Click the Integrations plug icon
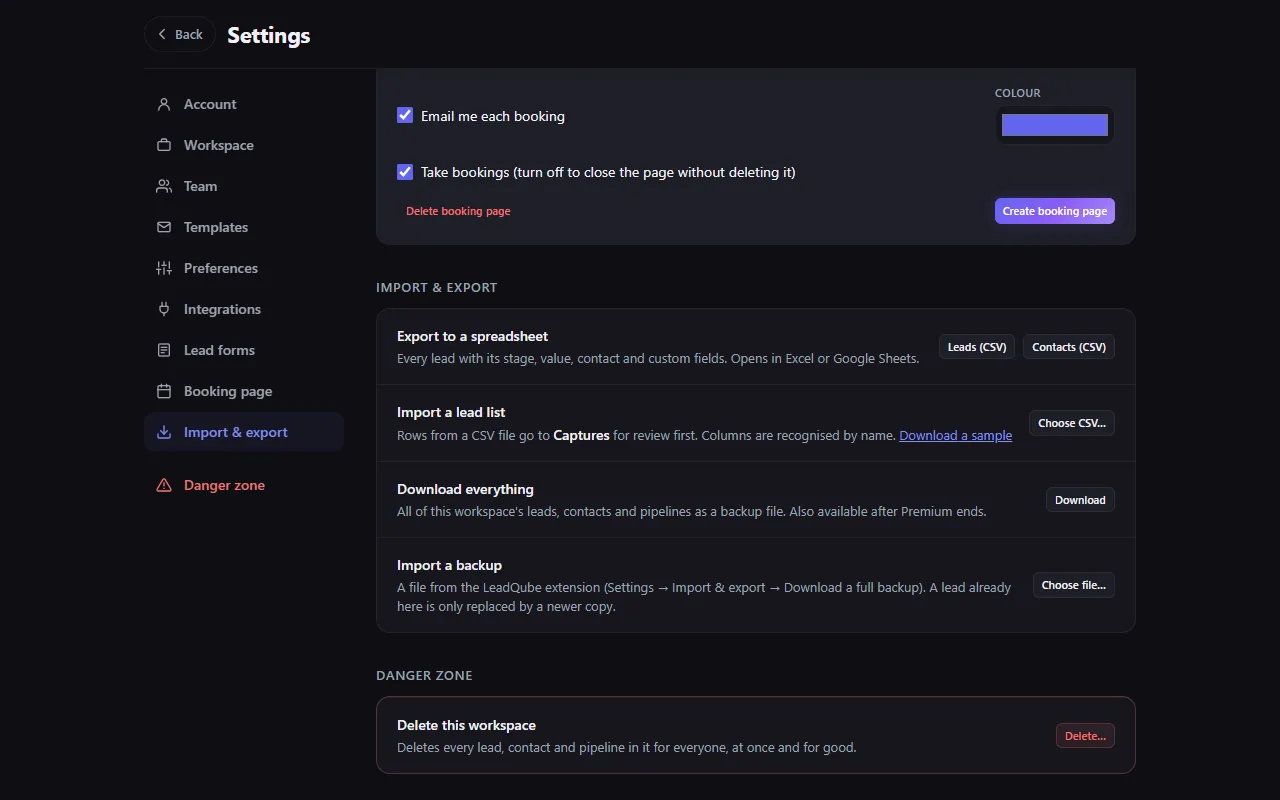 164,309
